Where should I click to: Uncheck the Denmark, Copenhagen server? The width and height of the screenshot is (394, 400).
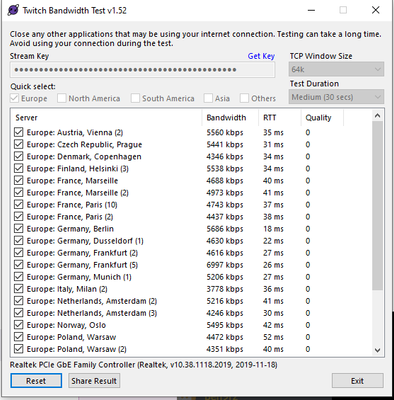[x=19, y=156]
